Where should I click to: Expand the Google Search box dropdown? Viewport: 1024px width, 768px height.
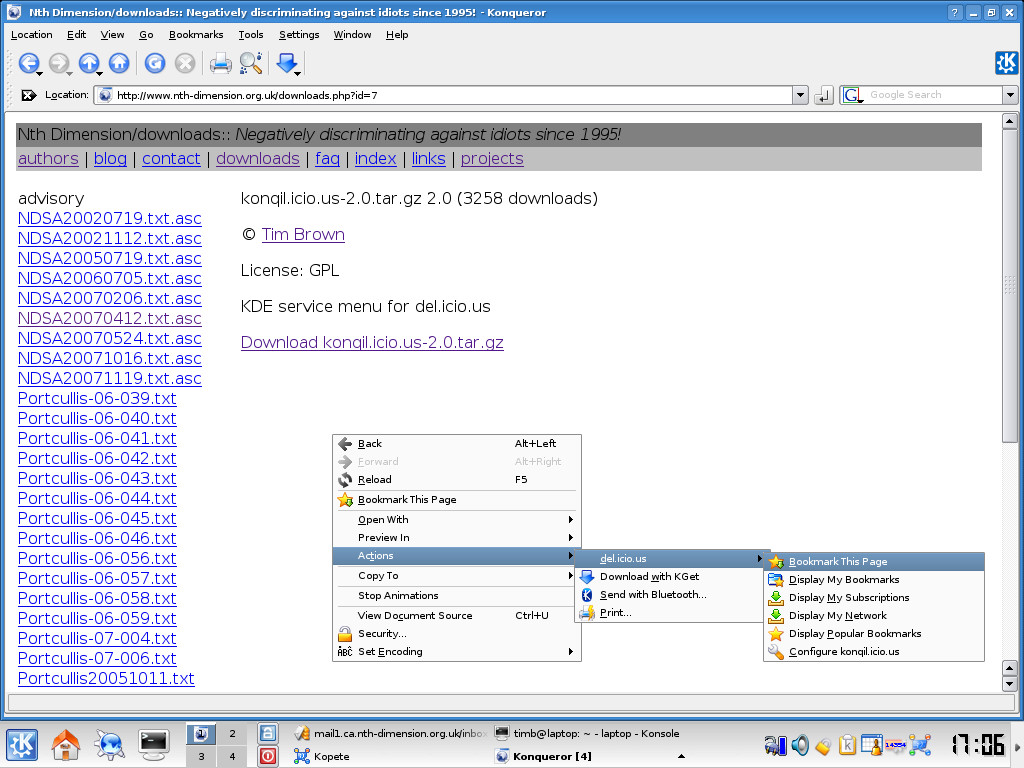pos(1010,95)
